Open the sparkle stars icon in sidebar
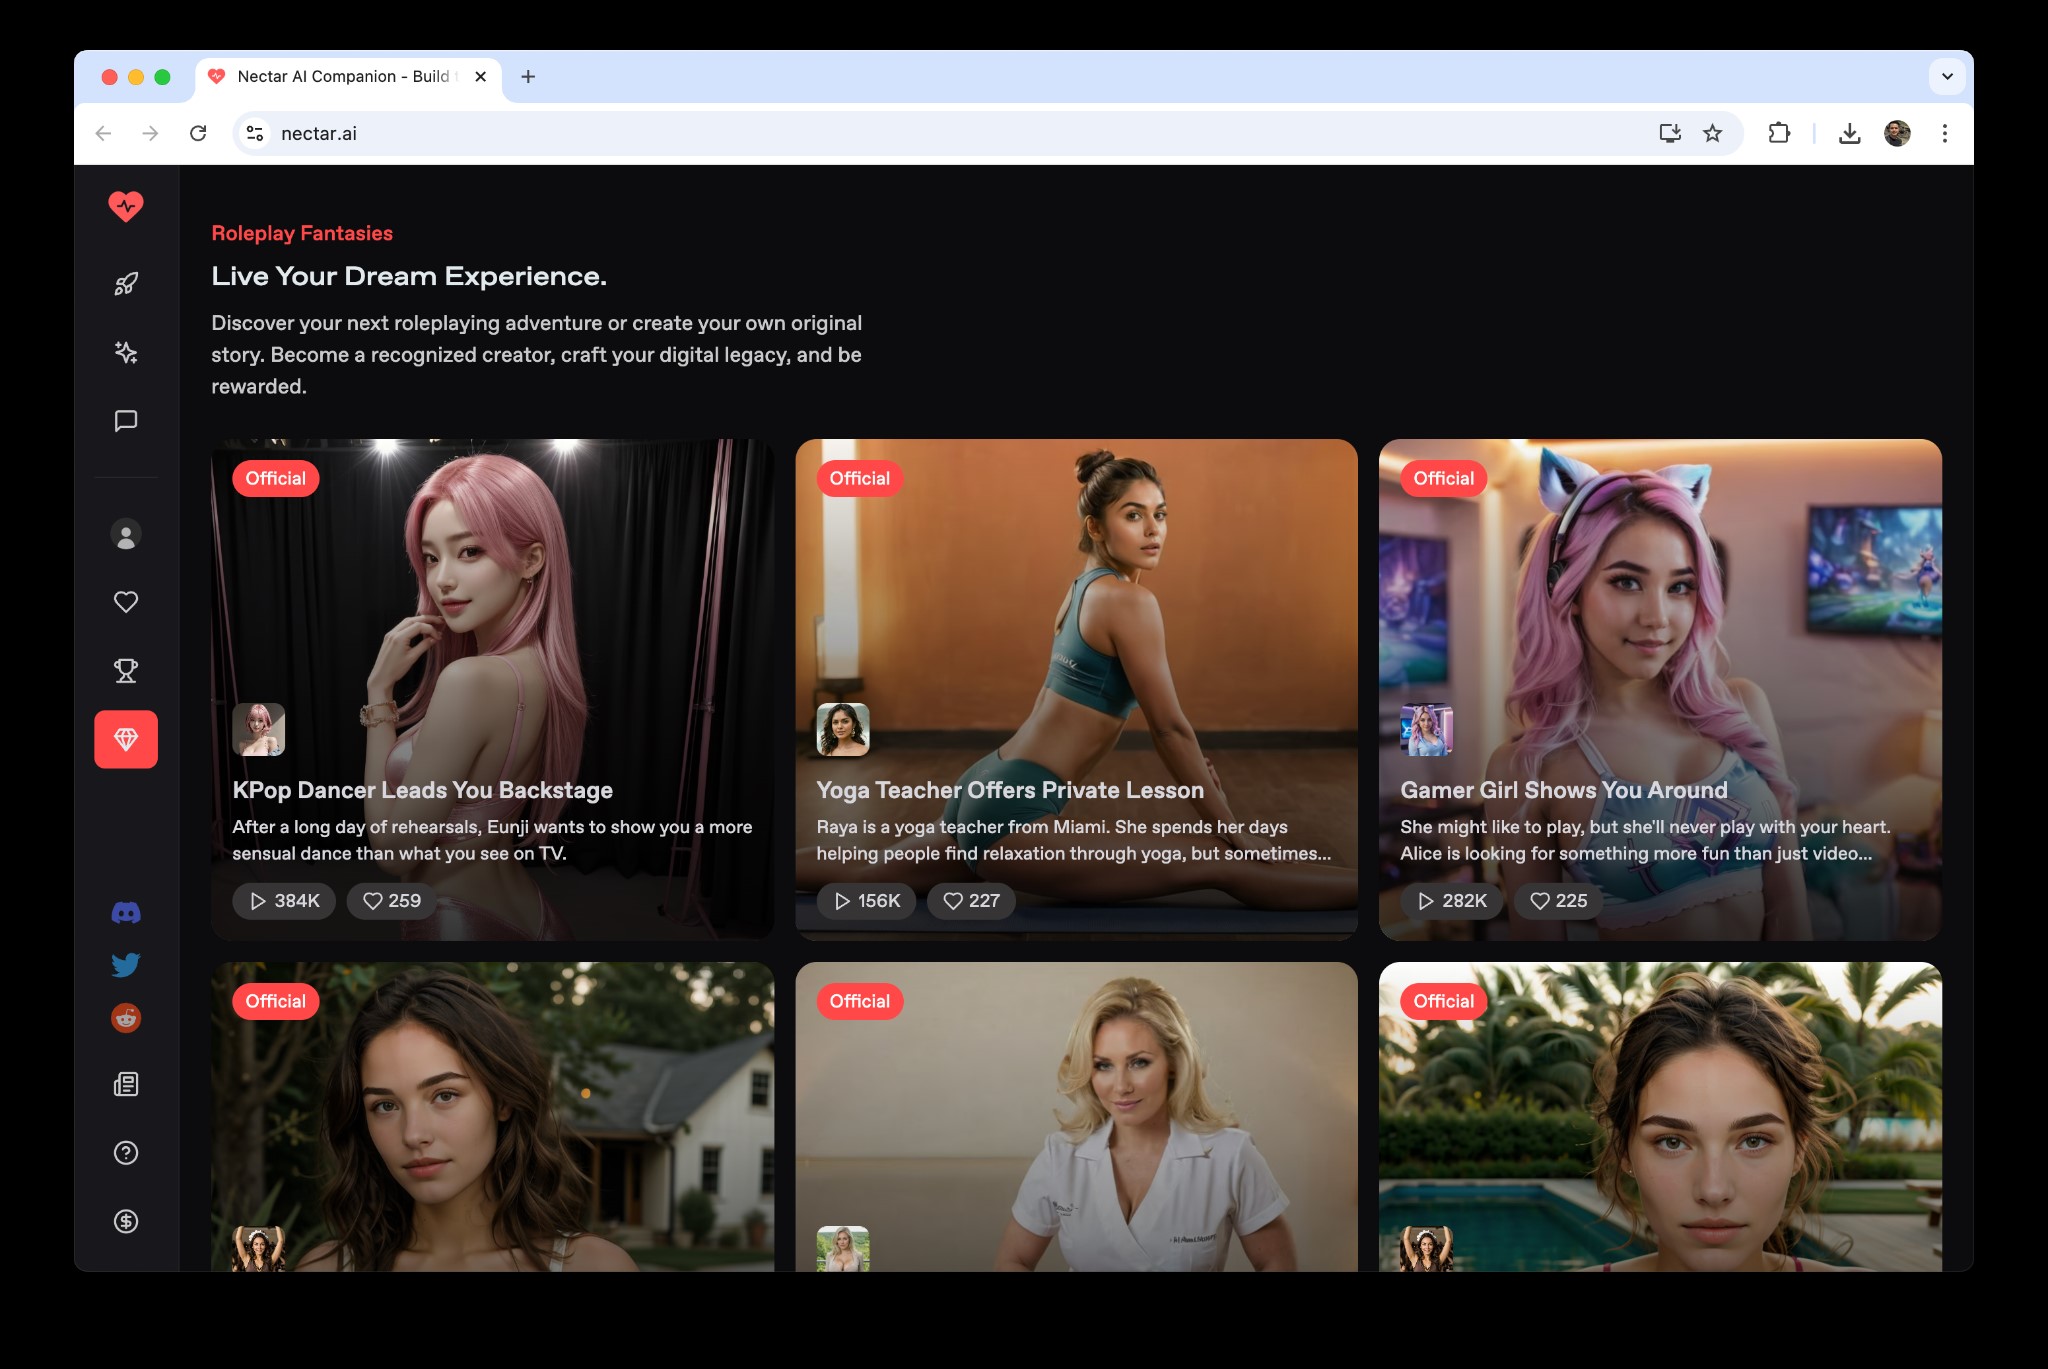Screen dimensions: 2048x1369 pyautogui.click(x=126, y=352)
